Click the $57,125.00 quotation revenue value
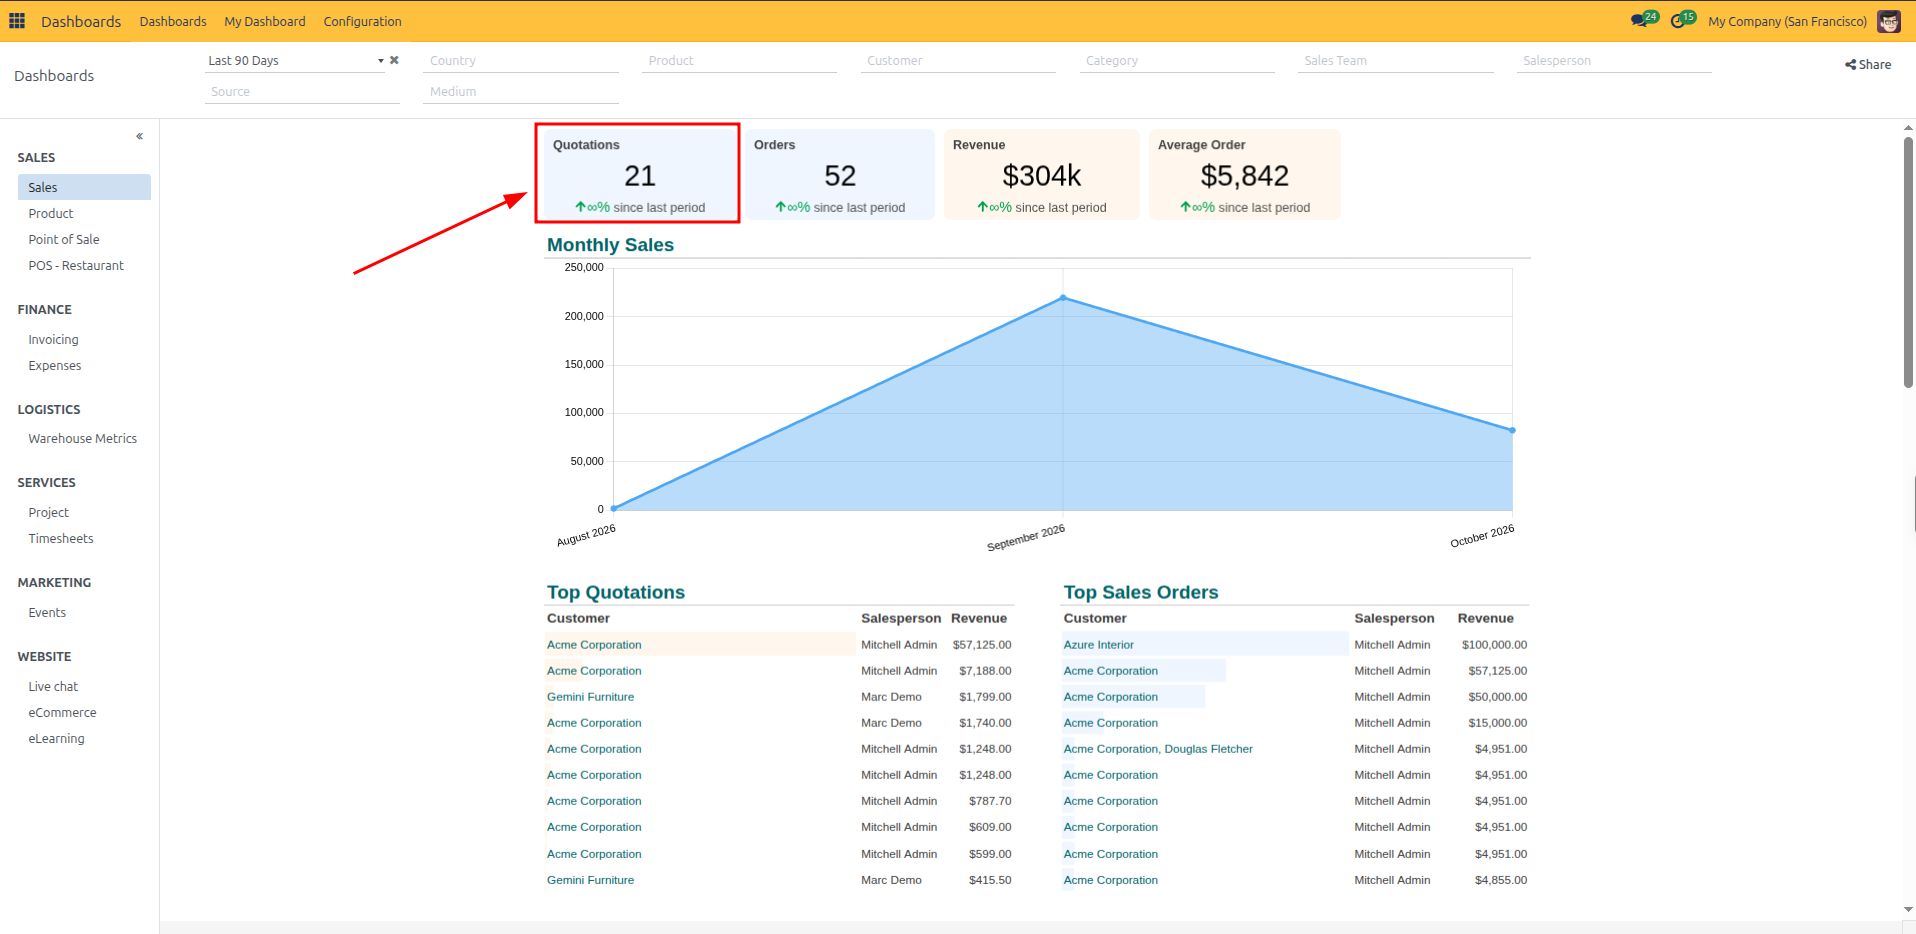This screenshot has width=1916, height=934. click(x=981, y=645)
